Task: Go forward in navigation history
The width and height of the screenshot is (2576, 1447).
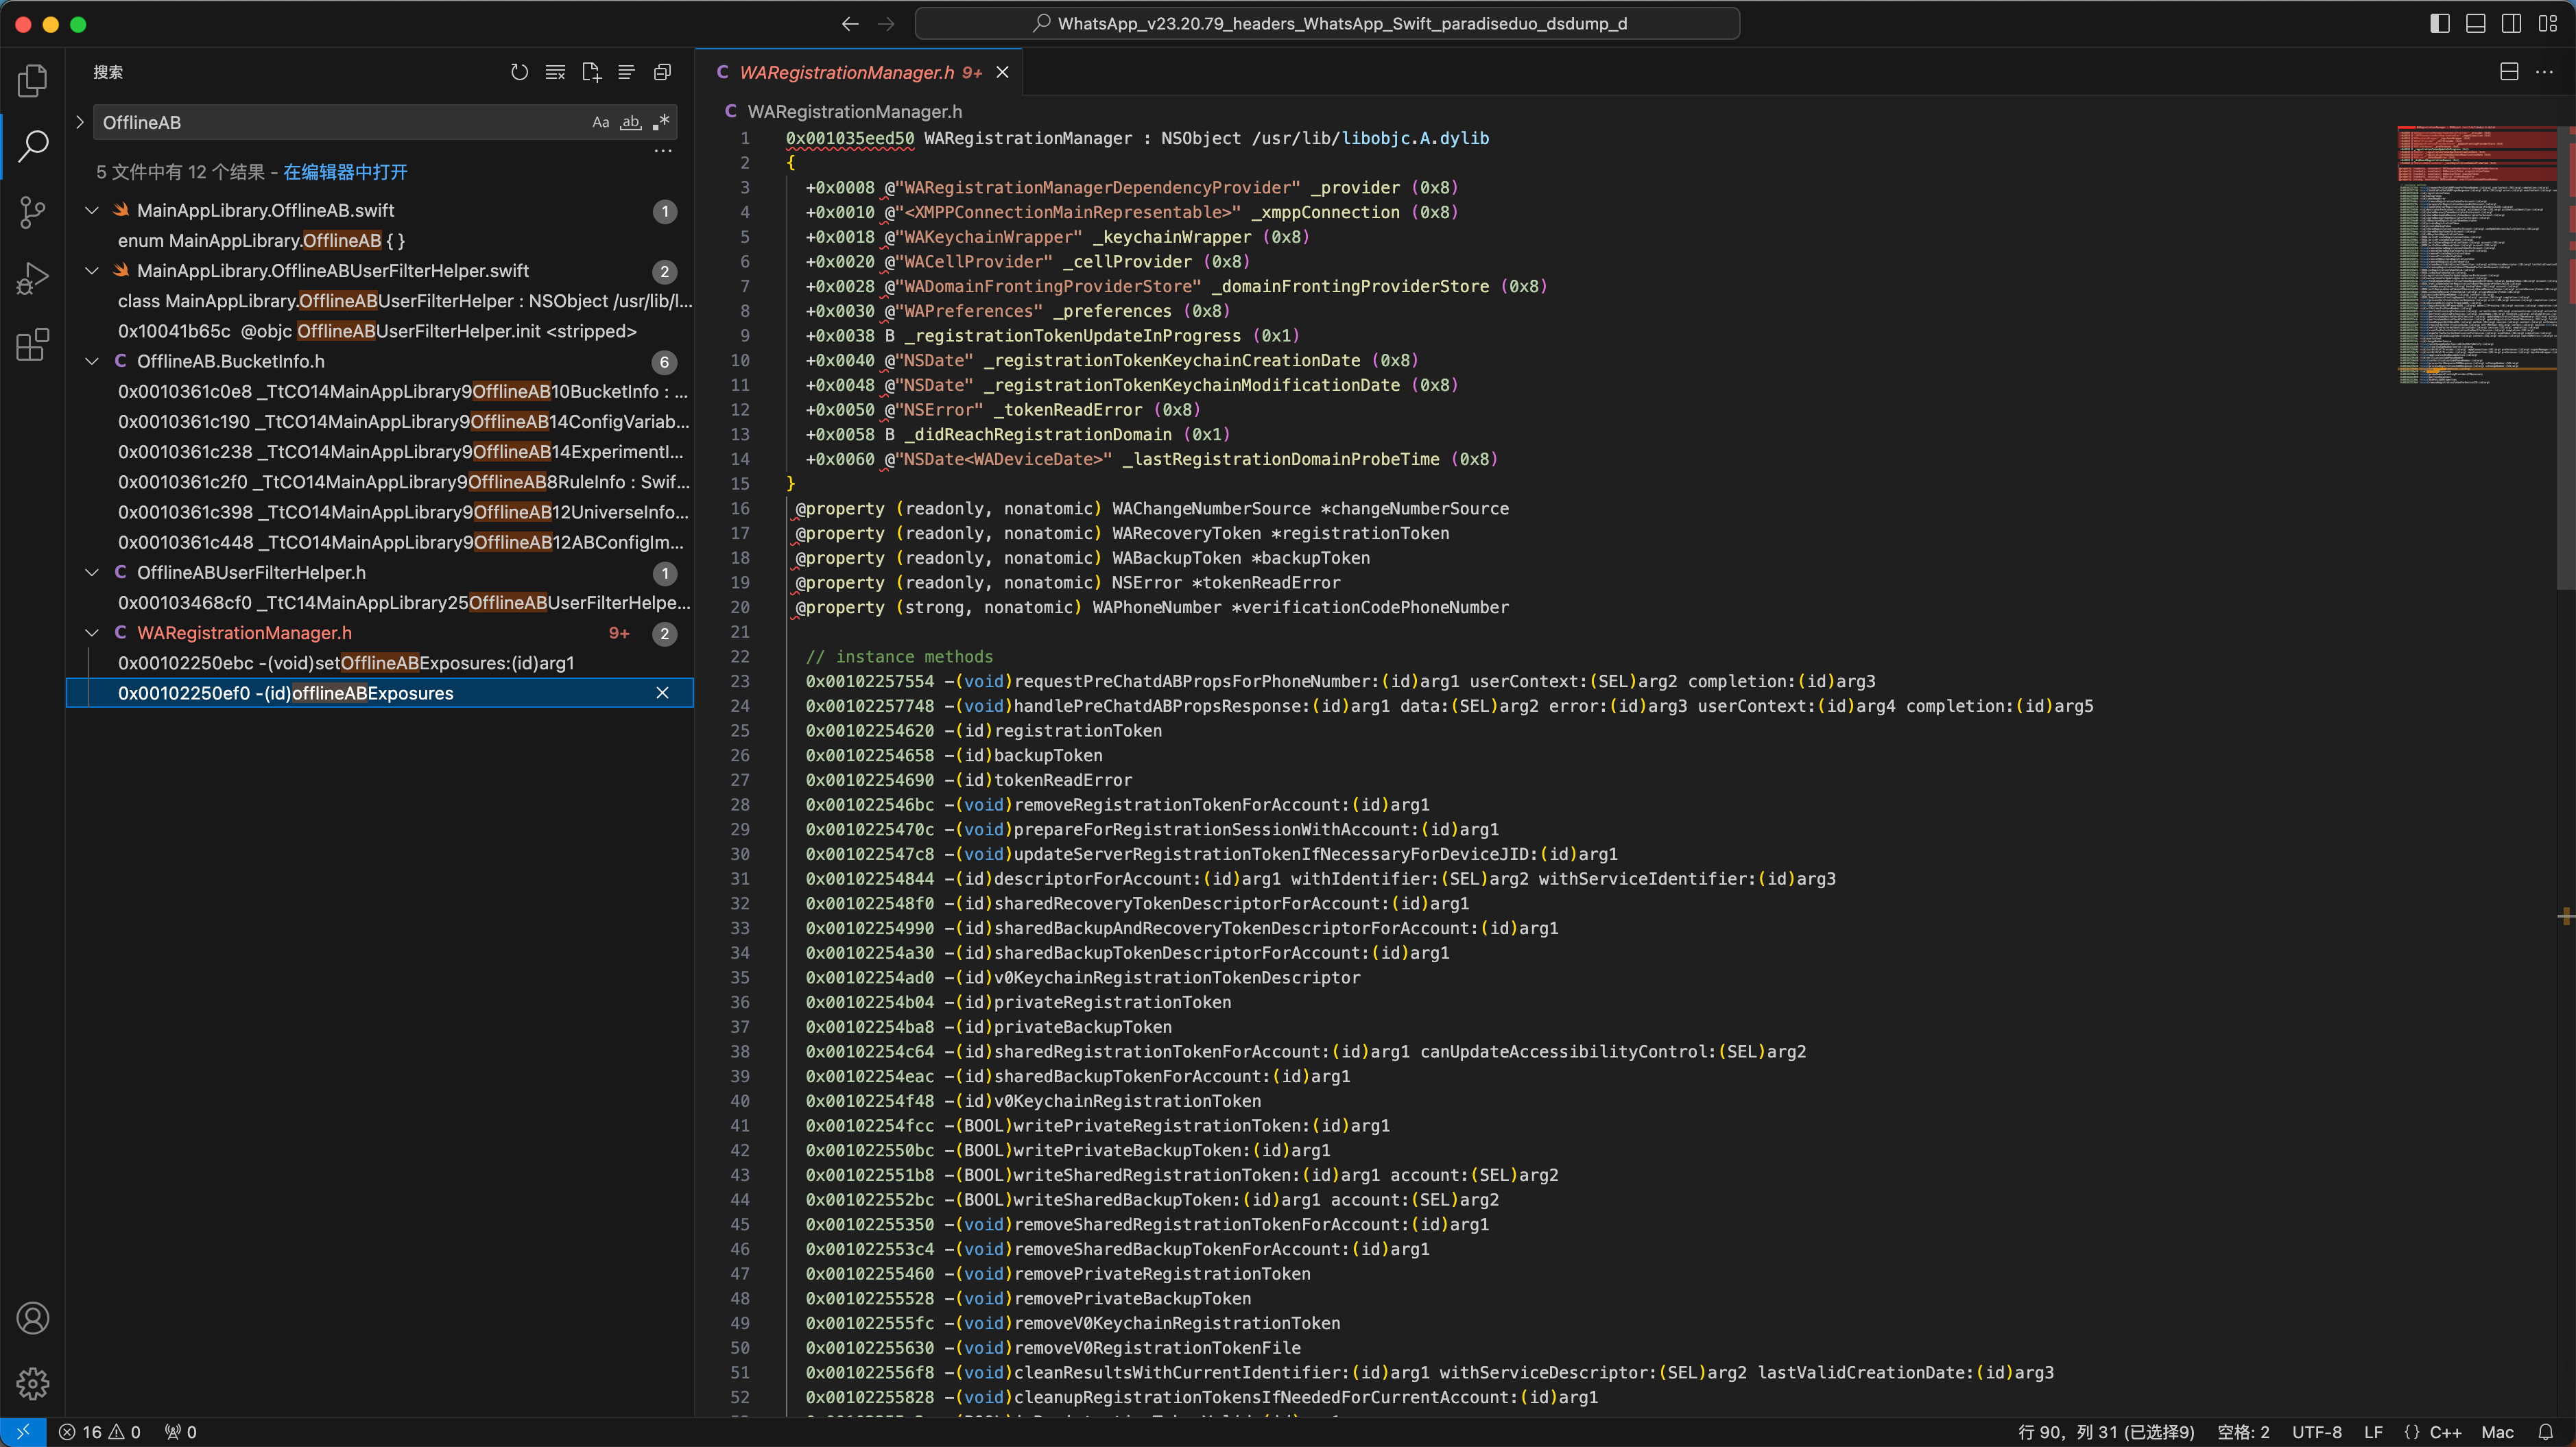Action: [886, 24]
